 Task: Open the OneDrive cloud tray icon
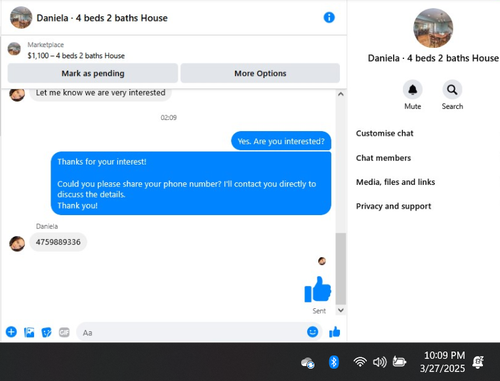coord(308,363)
